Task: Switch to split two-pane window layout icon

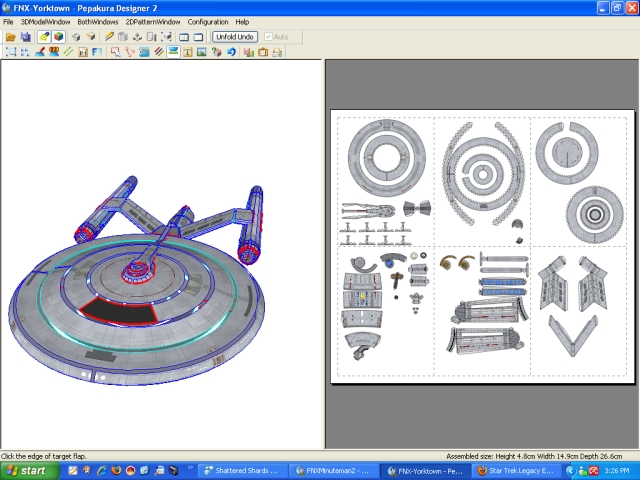Action: [x=184, y=37]
